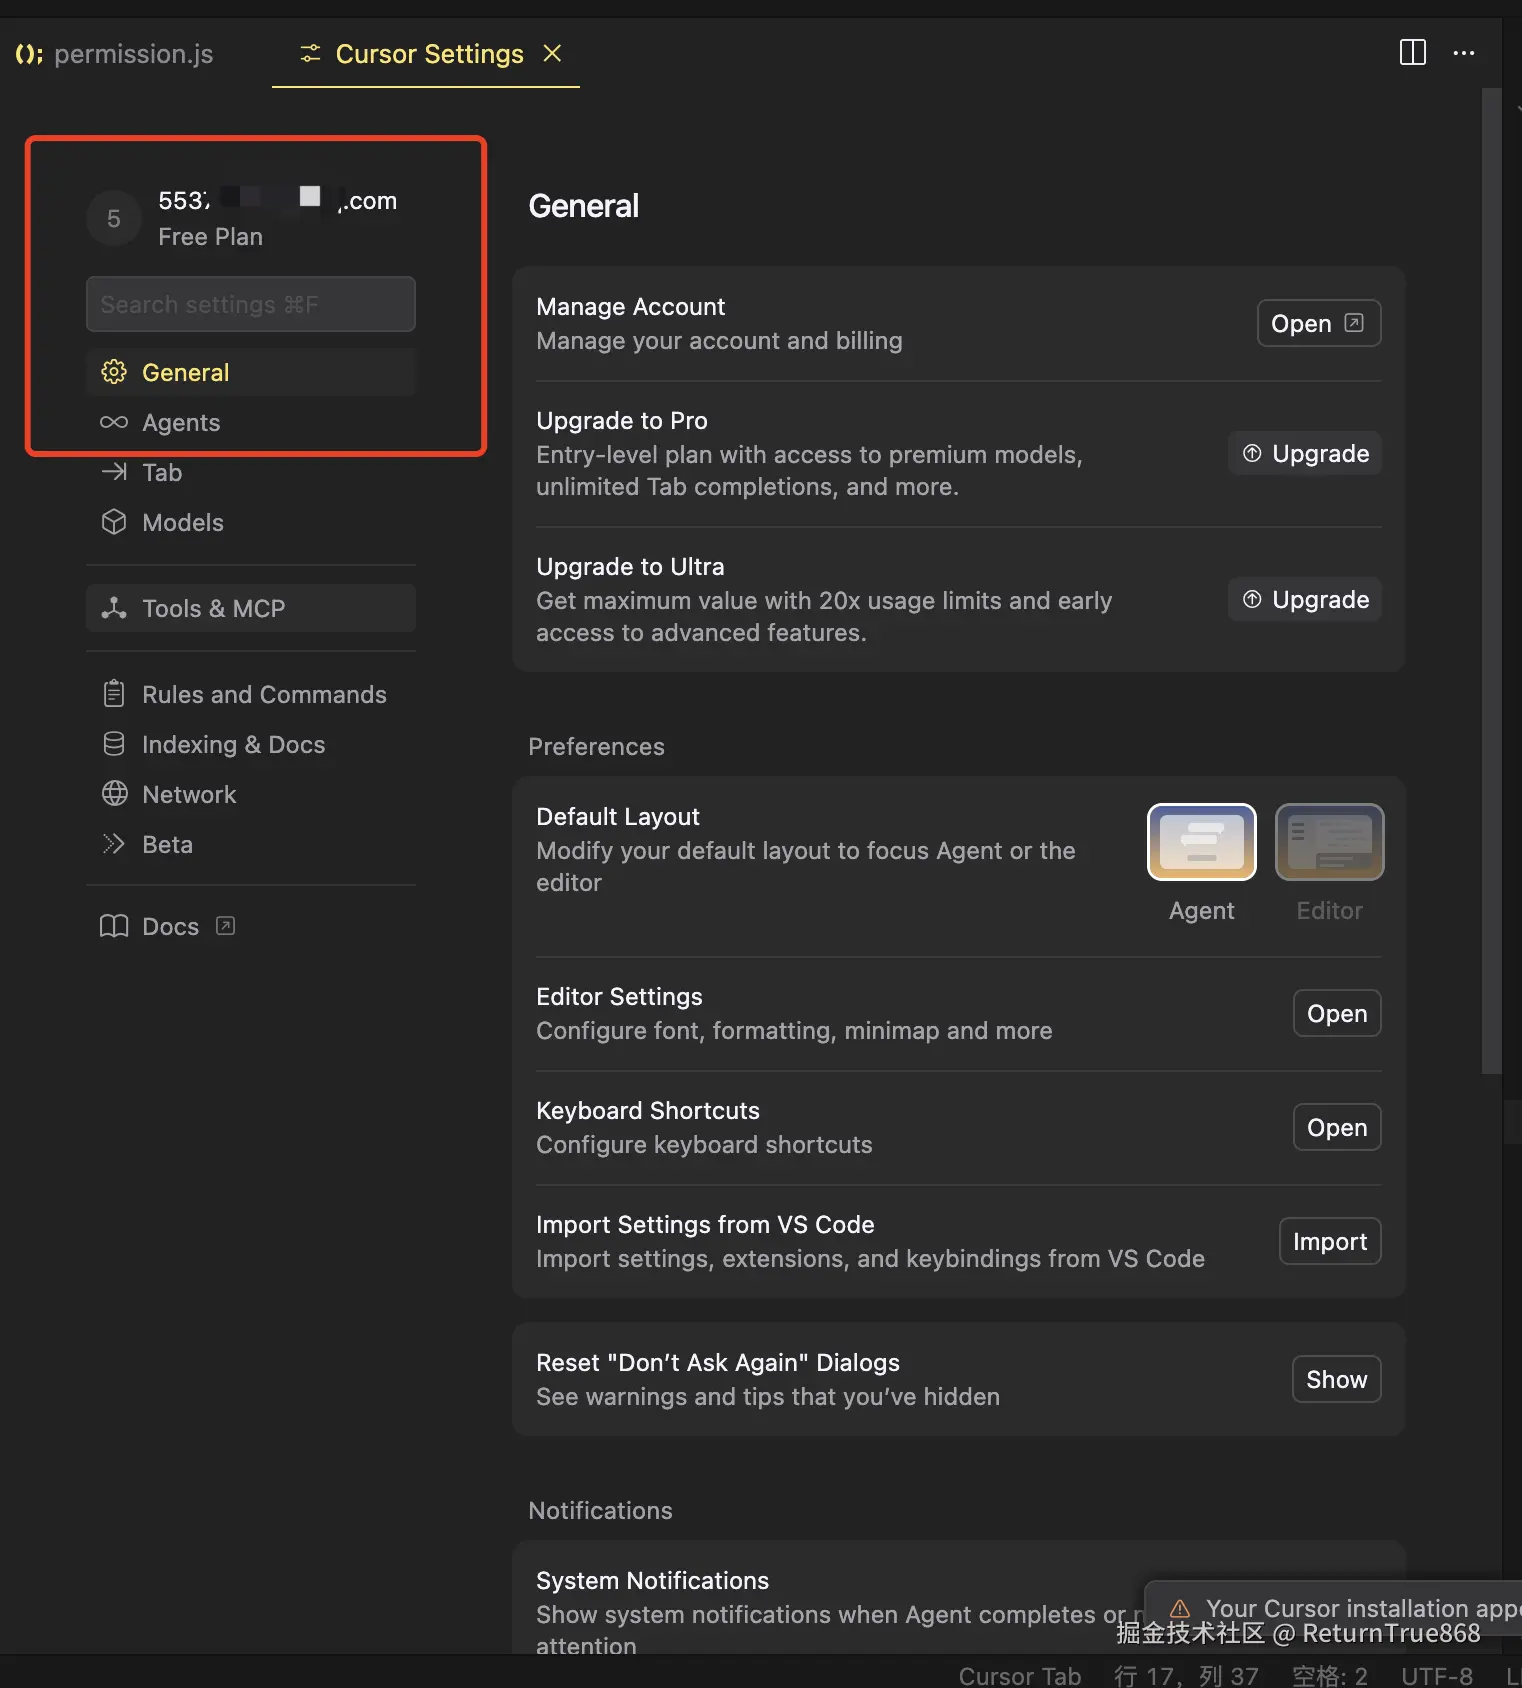Screen dimensions: 1522x1688
Task: Click the Rules and Commands clipboard icon
Action: tap(114, 694)
